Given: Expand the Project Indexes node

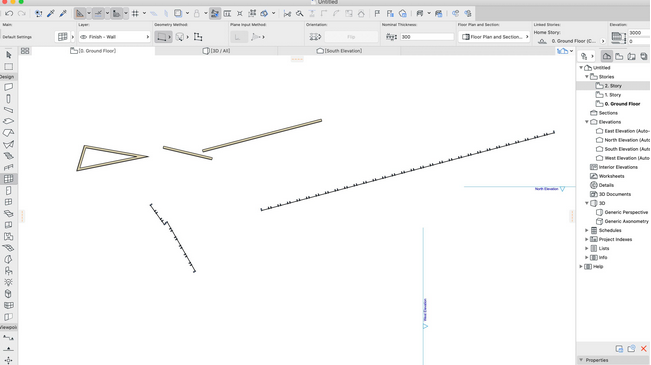Looking at the screenshot, I should (x=587, y=240).
